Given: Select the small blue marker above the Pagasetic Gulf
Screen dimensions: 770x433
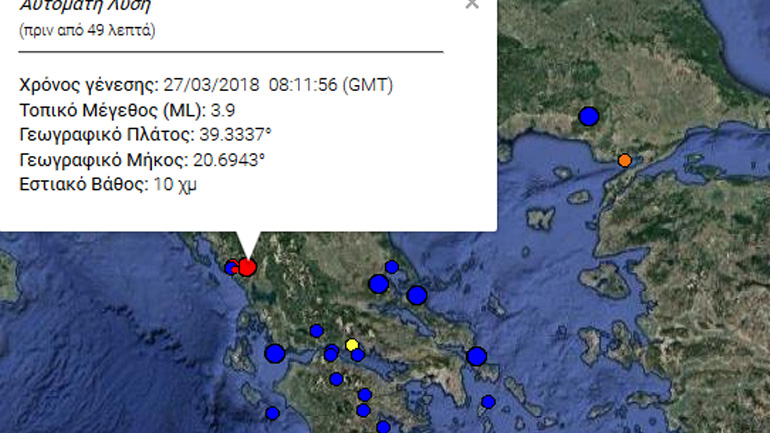Looking at the screenshot, I should point(391,267).
